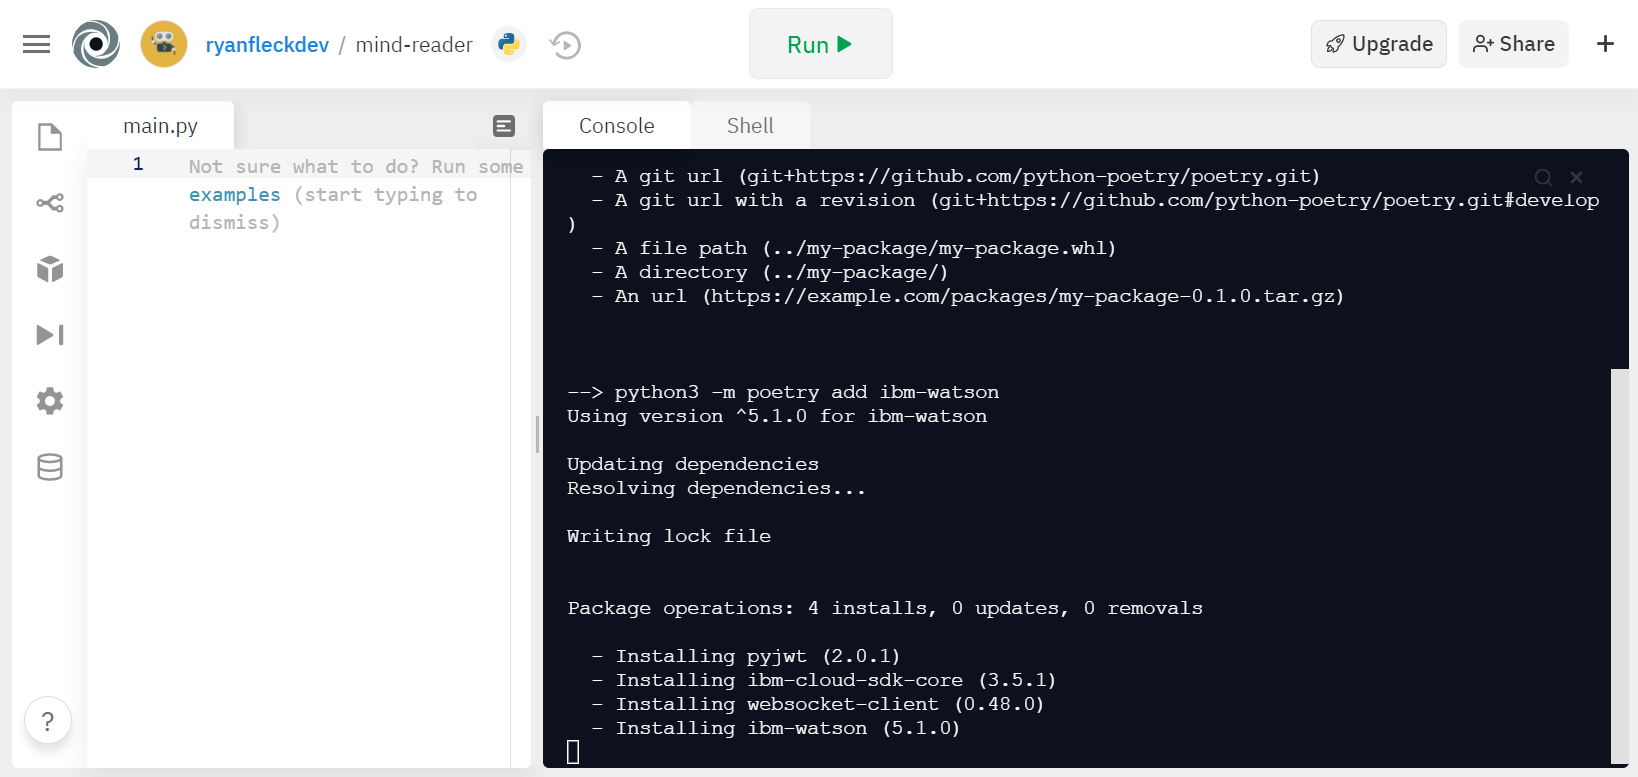The width and height of the screenshot is (1638, 777).
Task: Toggle the editor format icon
Action: pos(504,126)
